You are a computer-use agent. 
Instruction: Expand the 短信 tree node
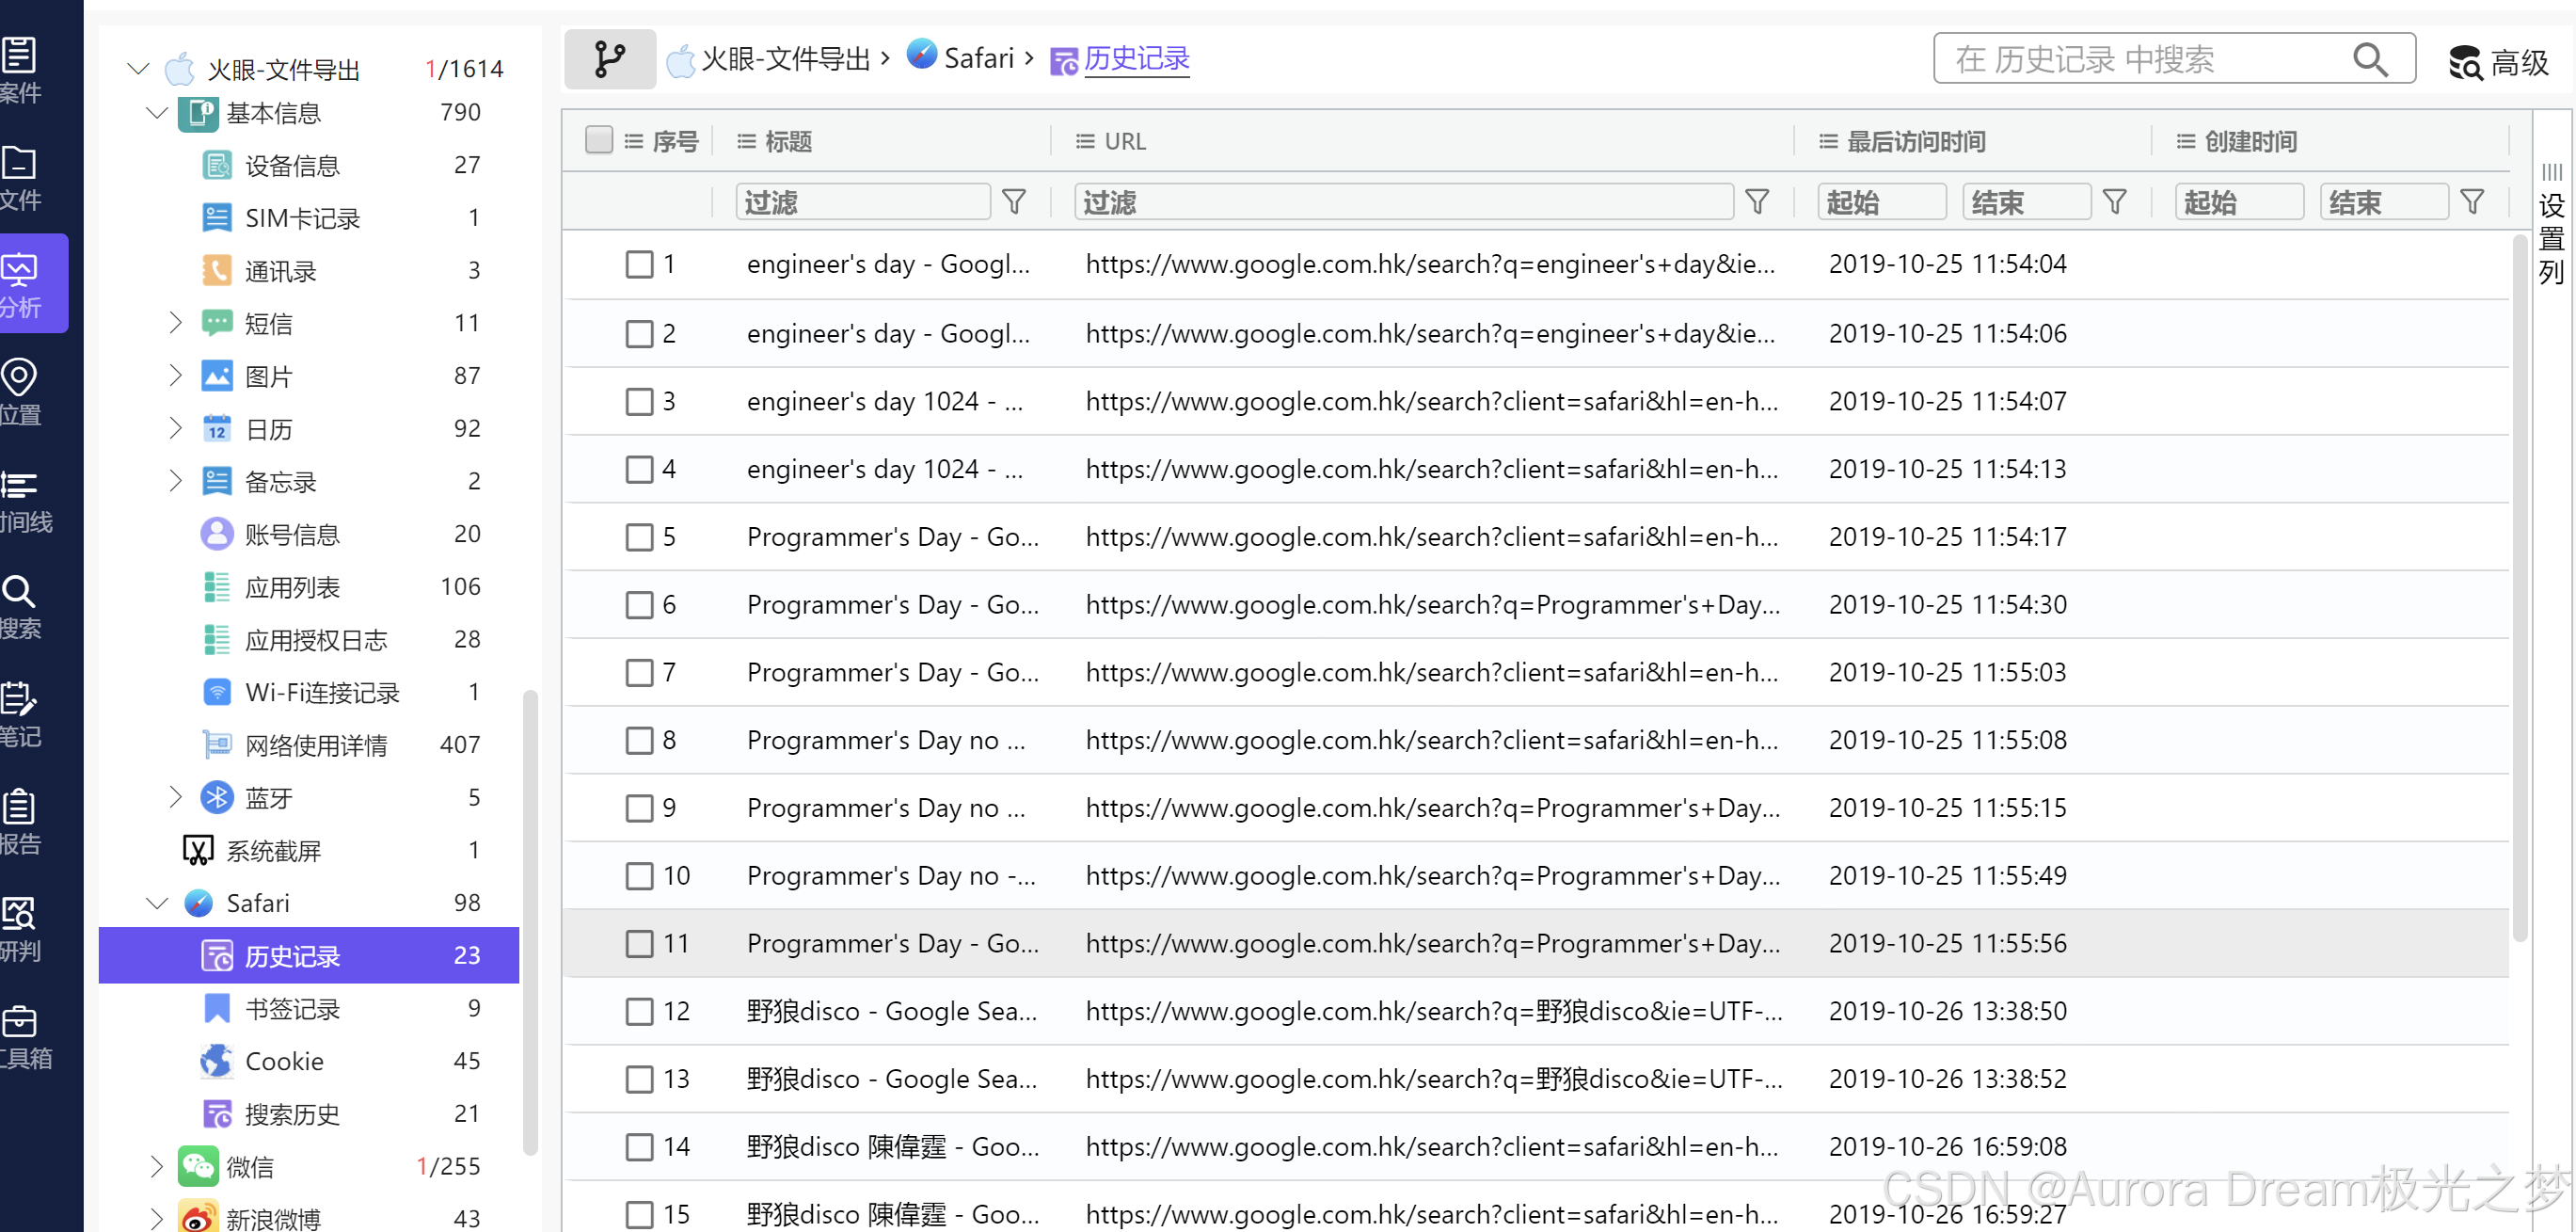coord(176,323)
